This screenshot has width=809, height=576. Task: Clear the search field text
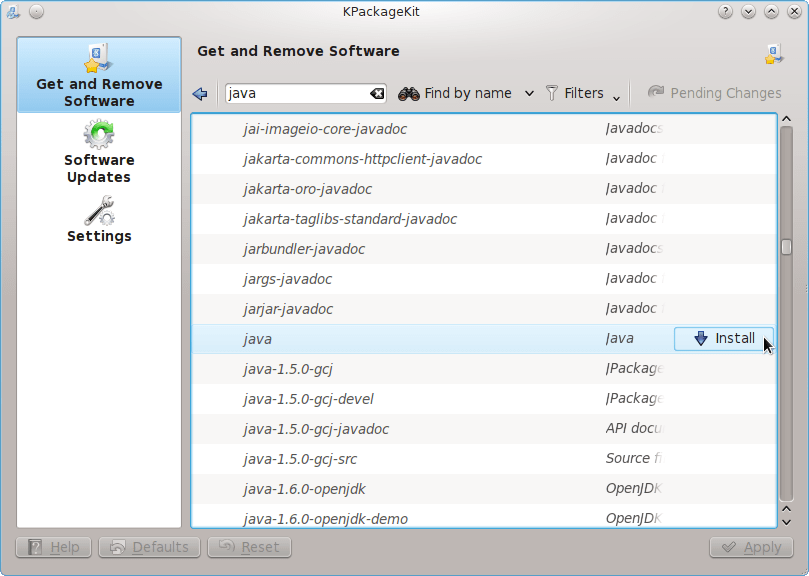coord(377,93)
